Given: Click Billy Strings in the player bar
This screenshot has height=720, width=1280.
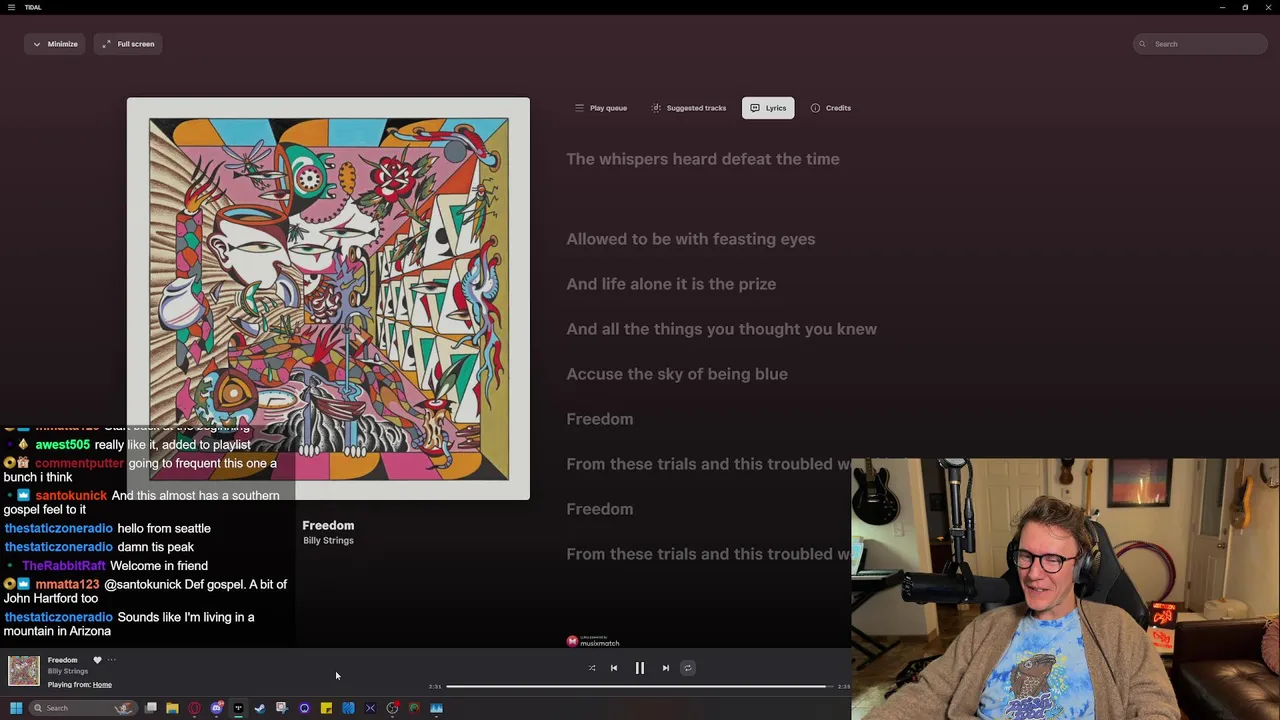Looking at the screenshot, I should tap(68, 671).
